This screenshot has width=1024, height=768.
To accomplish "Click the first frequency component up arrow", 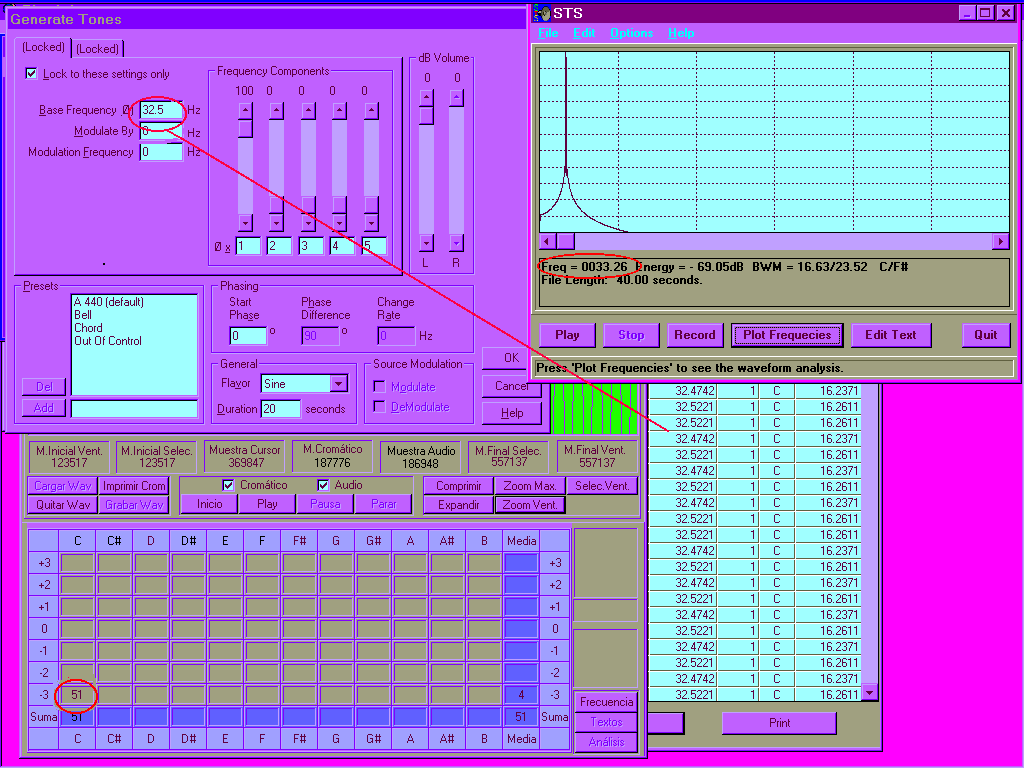I will [244, 110].
